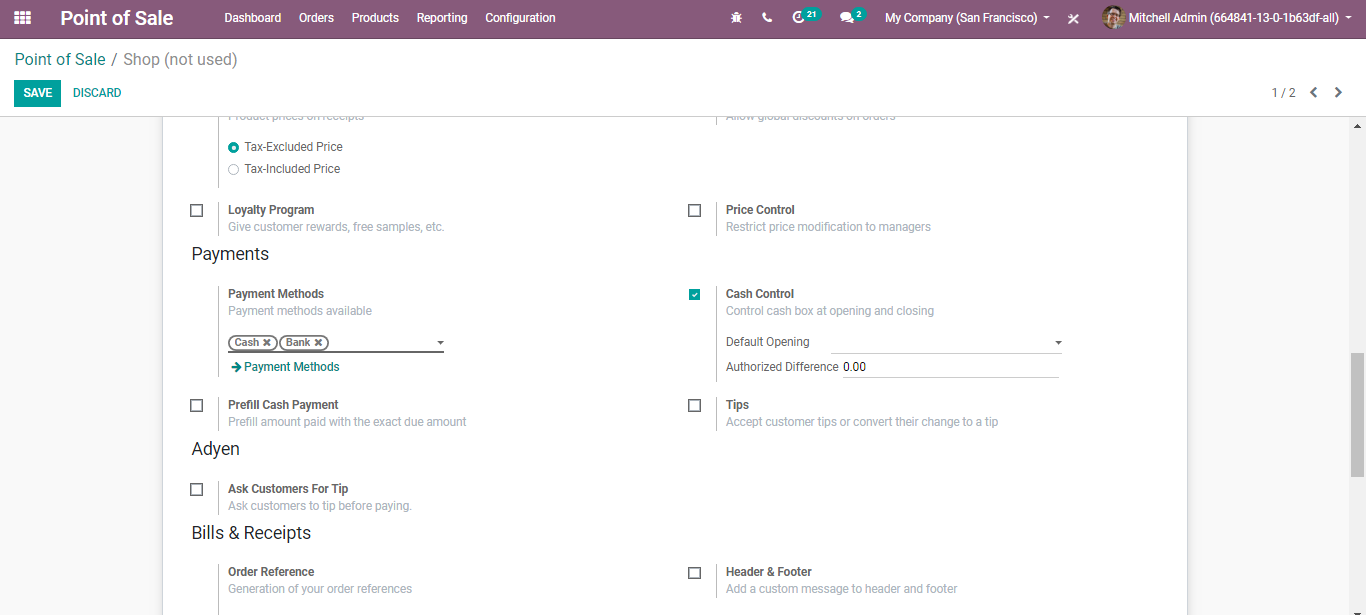Click the Authorized Difference input field
1366x615 pixels.
[x=950, y=367]
